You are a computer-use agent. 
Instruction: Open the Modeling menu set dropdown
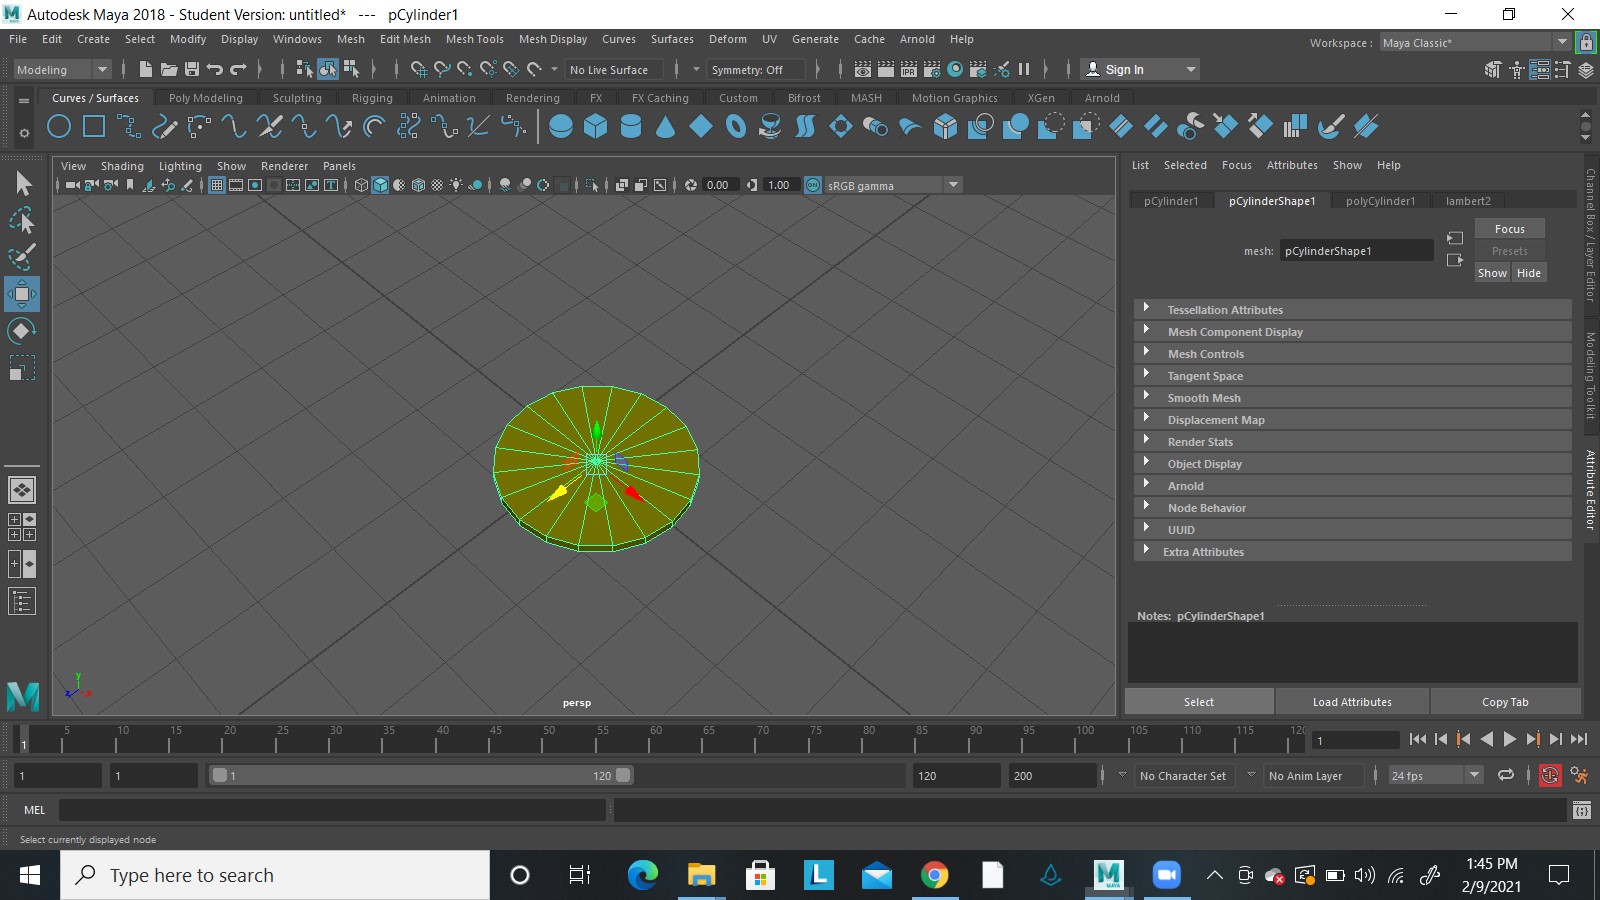[62, 69]
